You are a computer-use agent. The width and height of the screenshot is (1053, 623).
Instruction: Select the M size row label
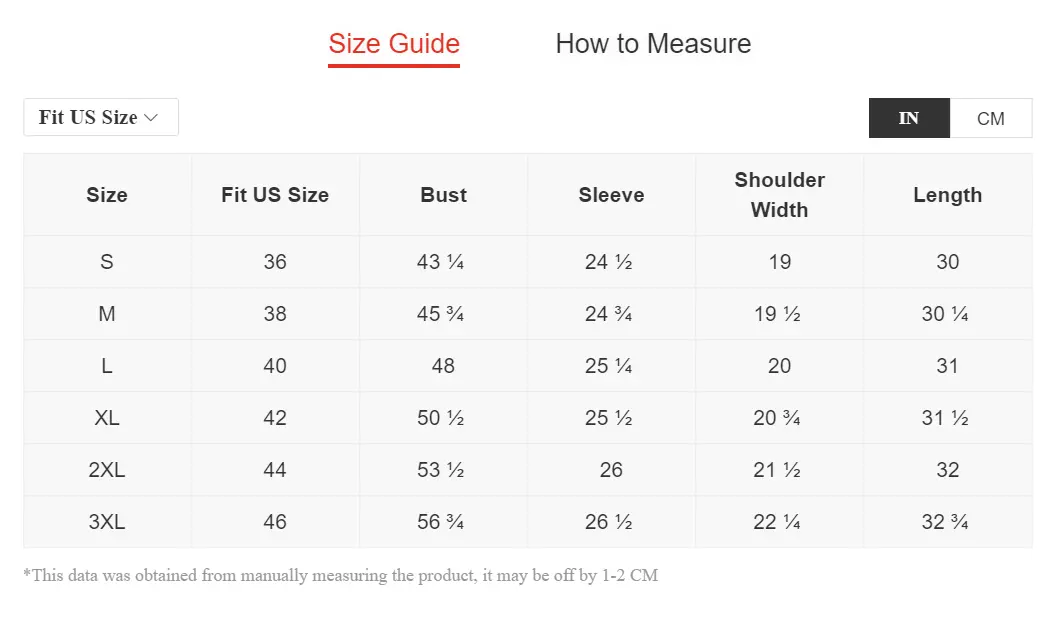pos(107,314)
